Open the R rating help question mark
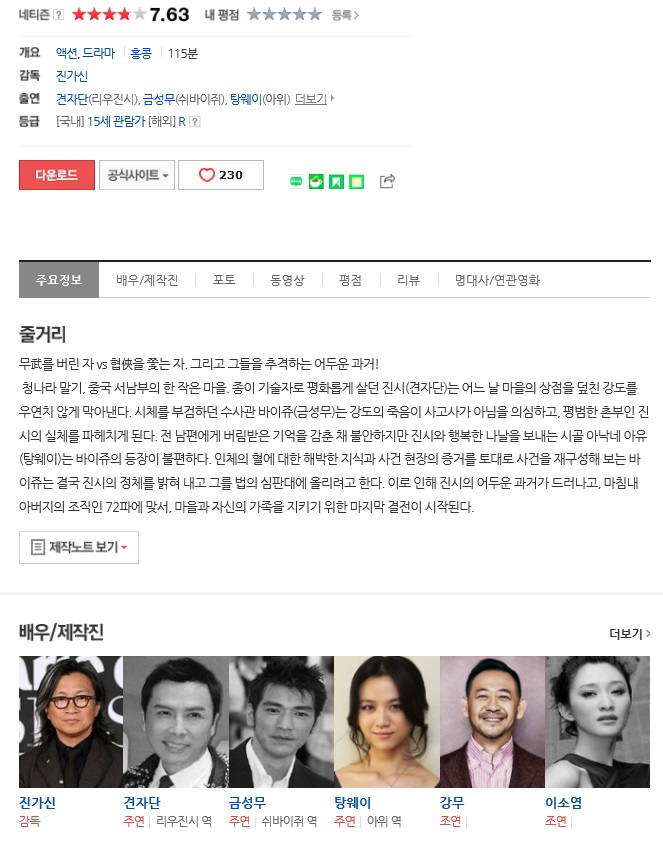The width and height of the screenshot is (663, 841). (x=195, y=122)
